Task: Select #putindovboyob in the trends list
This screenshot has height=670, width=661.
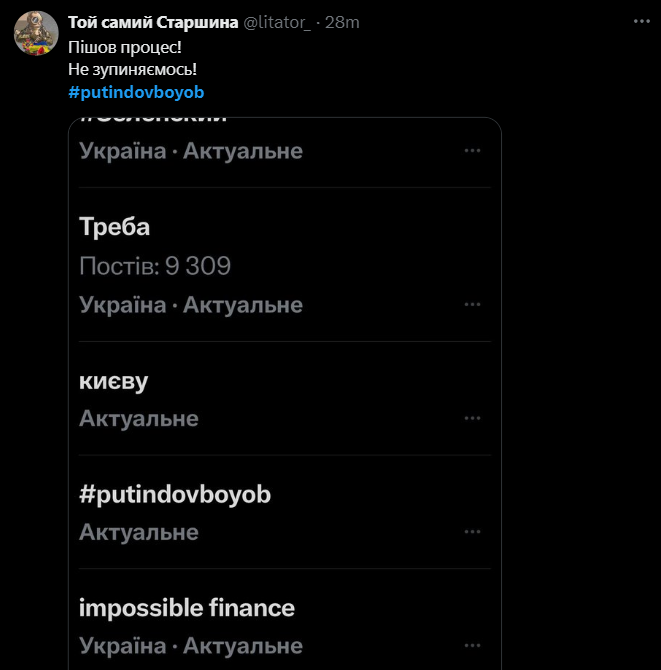Action: coord(175,495)
